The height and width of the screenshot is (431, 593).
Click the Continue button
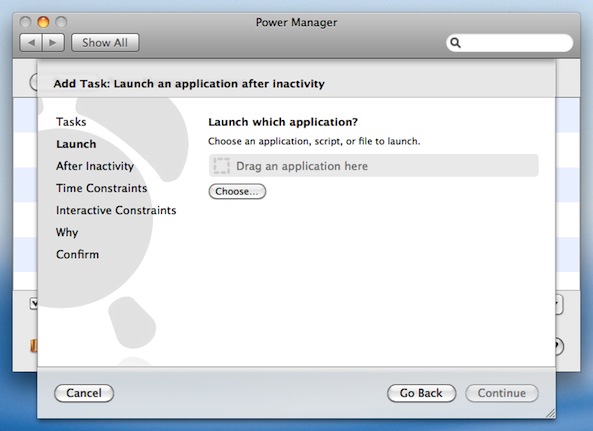coord(502,393)
